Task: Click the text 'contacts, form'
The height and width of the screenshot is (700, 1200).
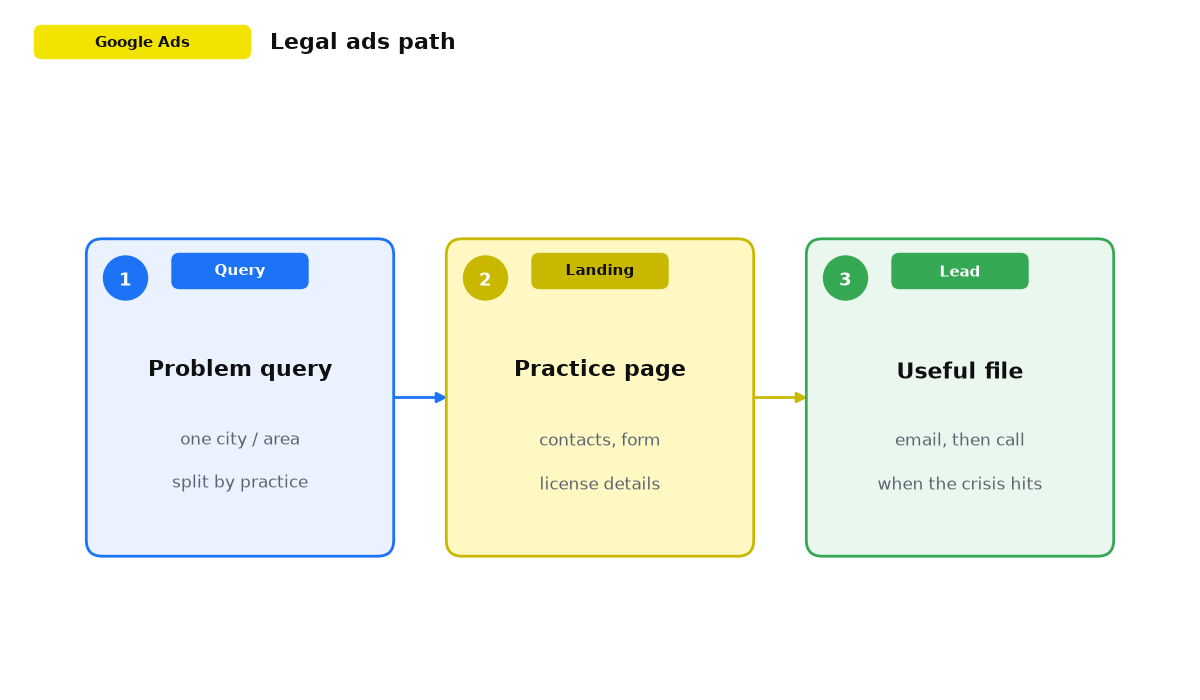Action: (600, 440)
